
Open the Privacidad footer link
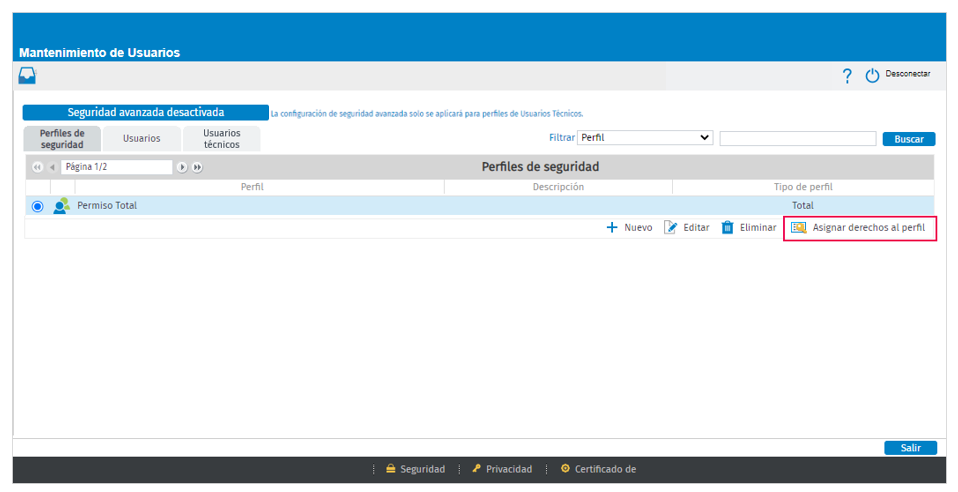[509, 469]
